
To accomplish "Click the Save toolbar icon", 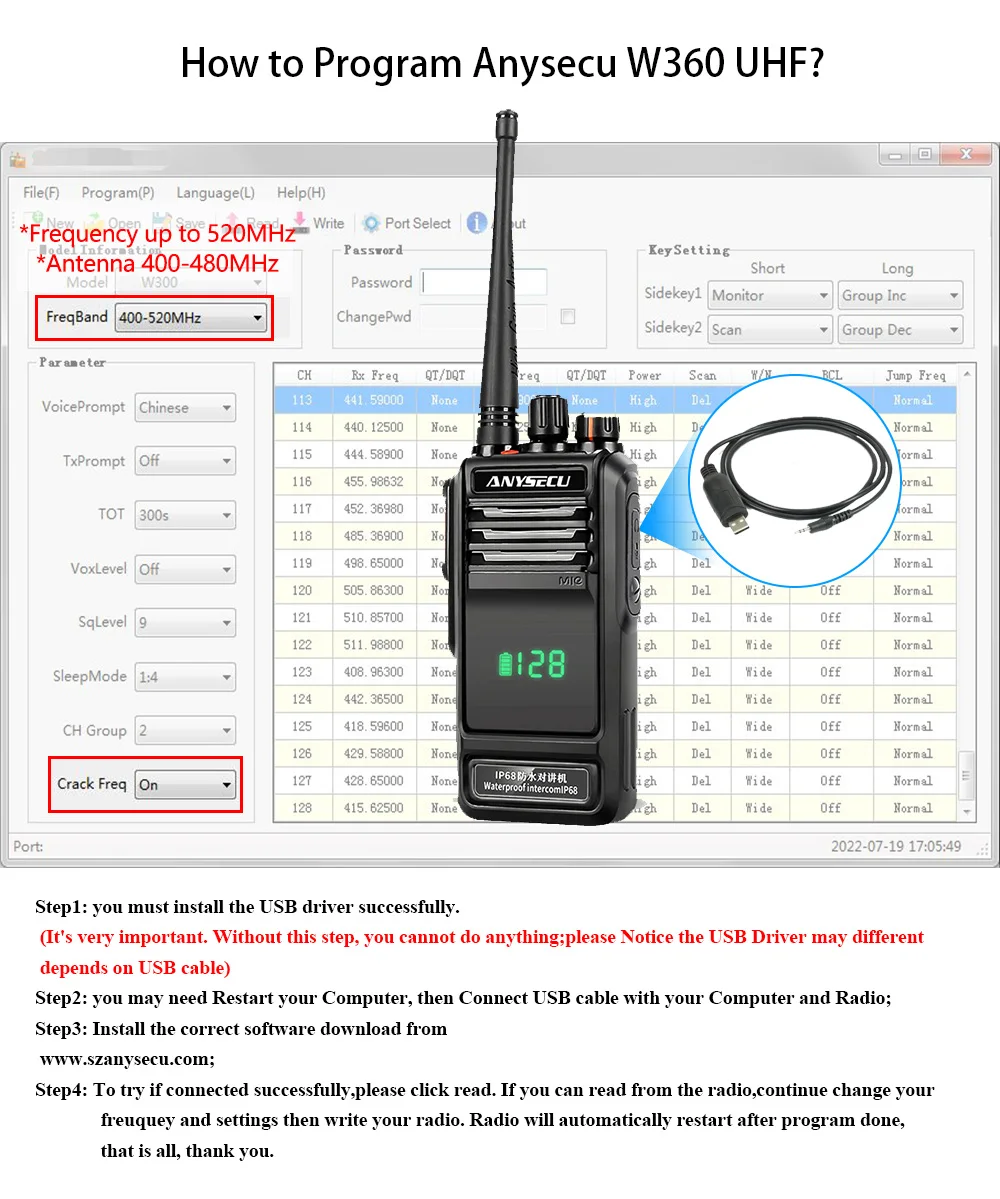I will 161,221.
